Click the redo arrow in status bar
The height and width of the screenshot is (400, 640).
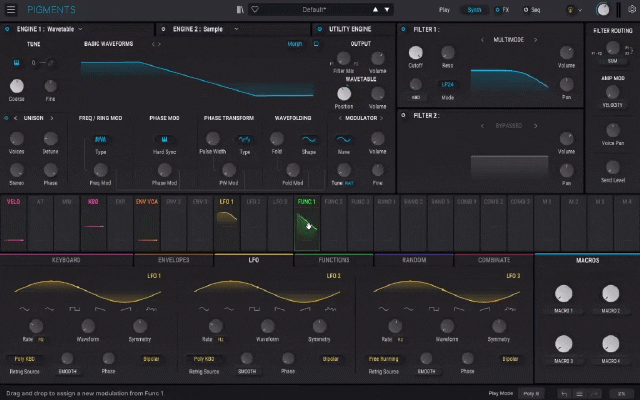point(594,393)
